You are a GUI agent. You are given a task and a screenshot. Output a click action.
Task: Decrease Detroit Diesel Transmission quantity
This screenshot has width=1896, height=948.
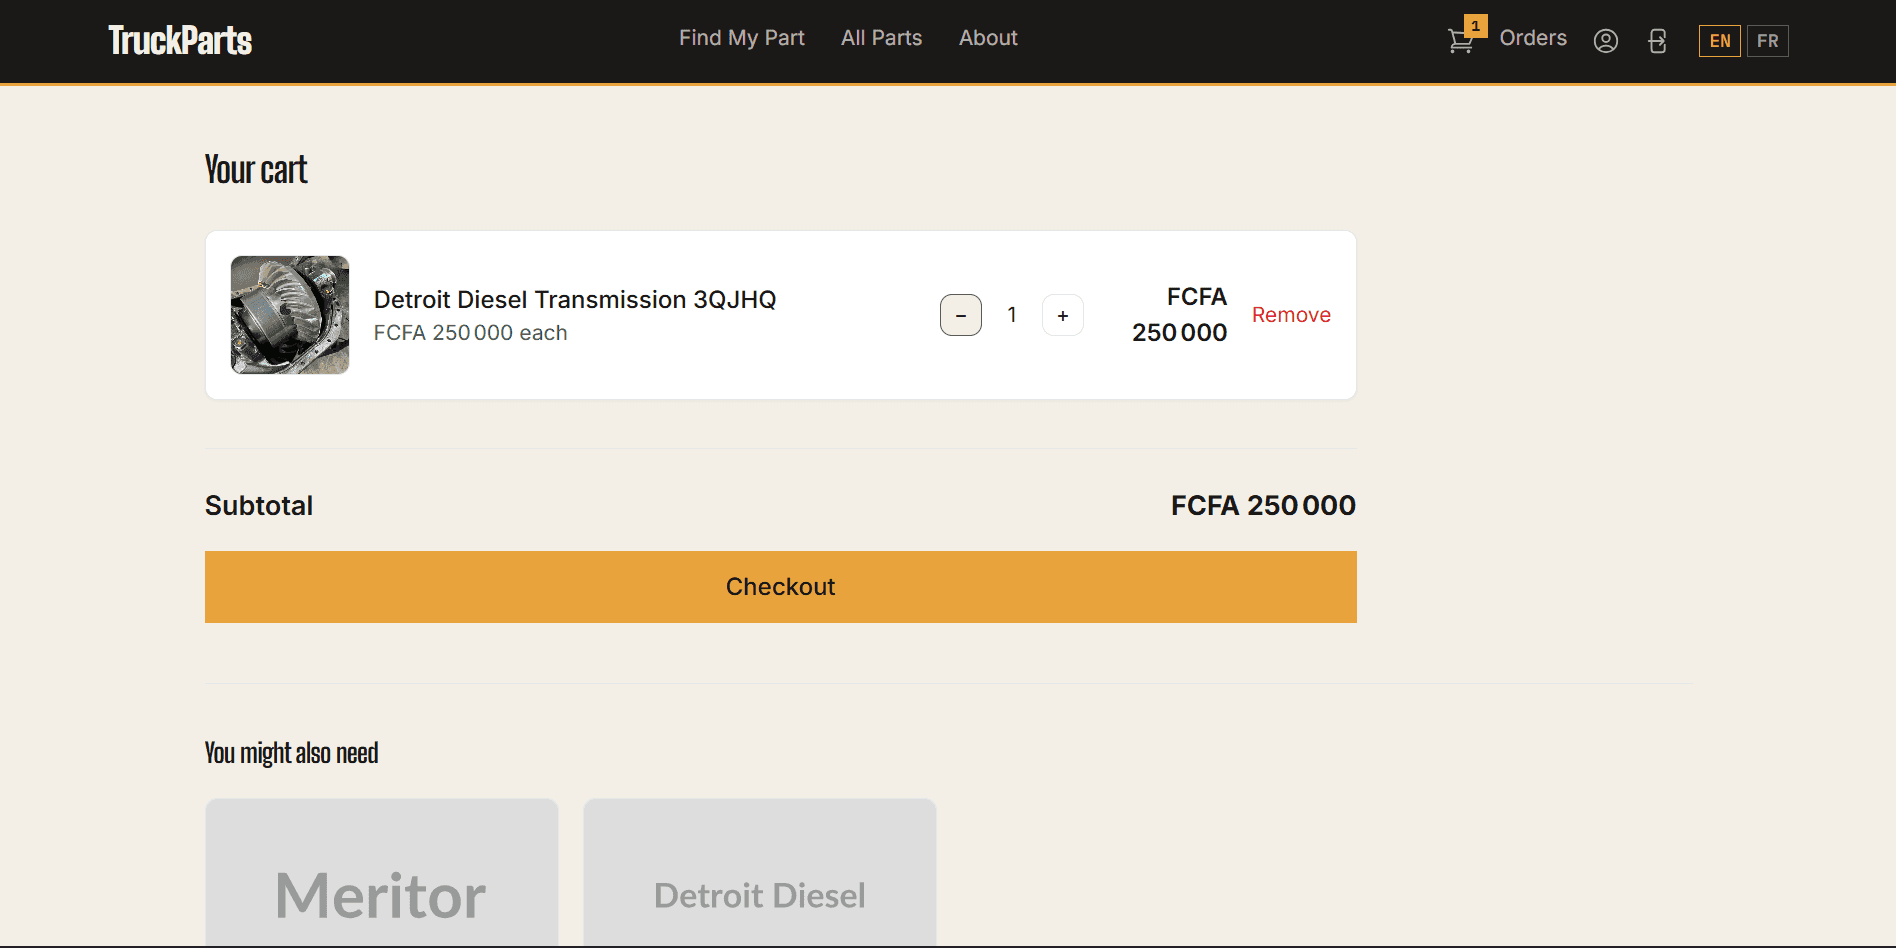(961, 315)
